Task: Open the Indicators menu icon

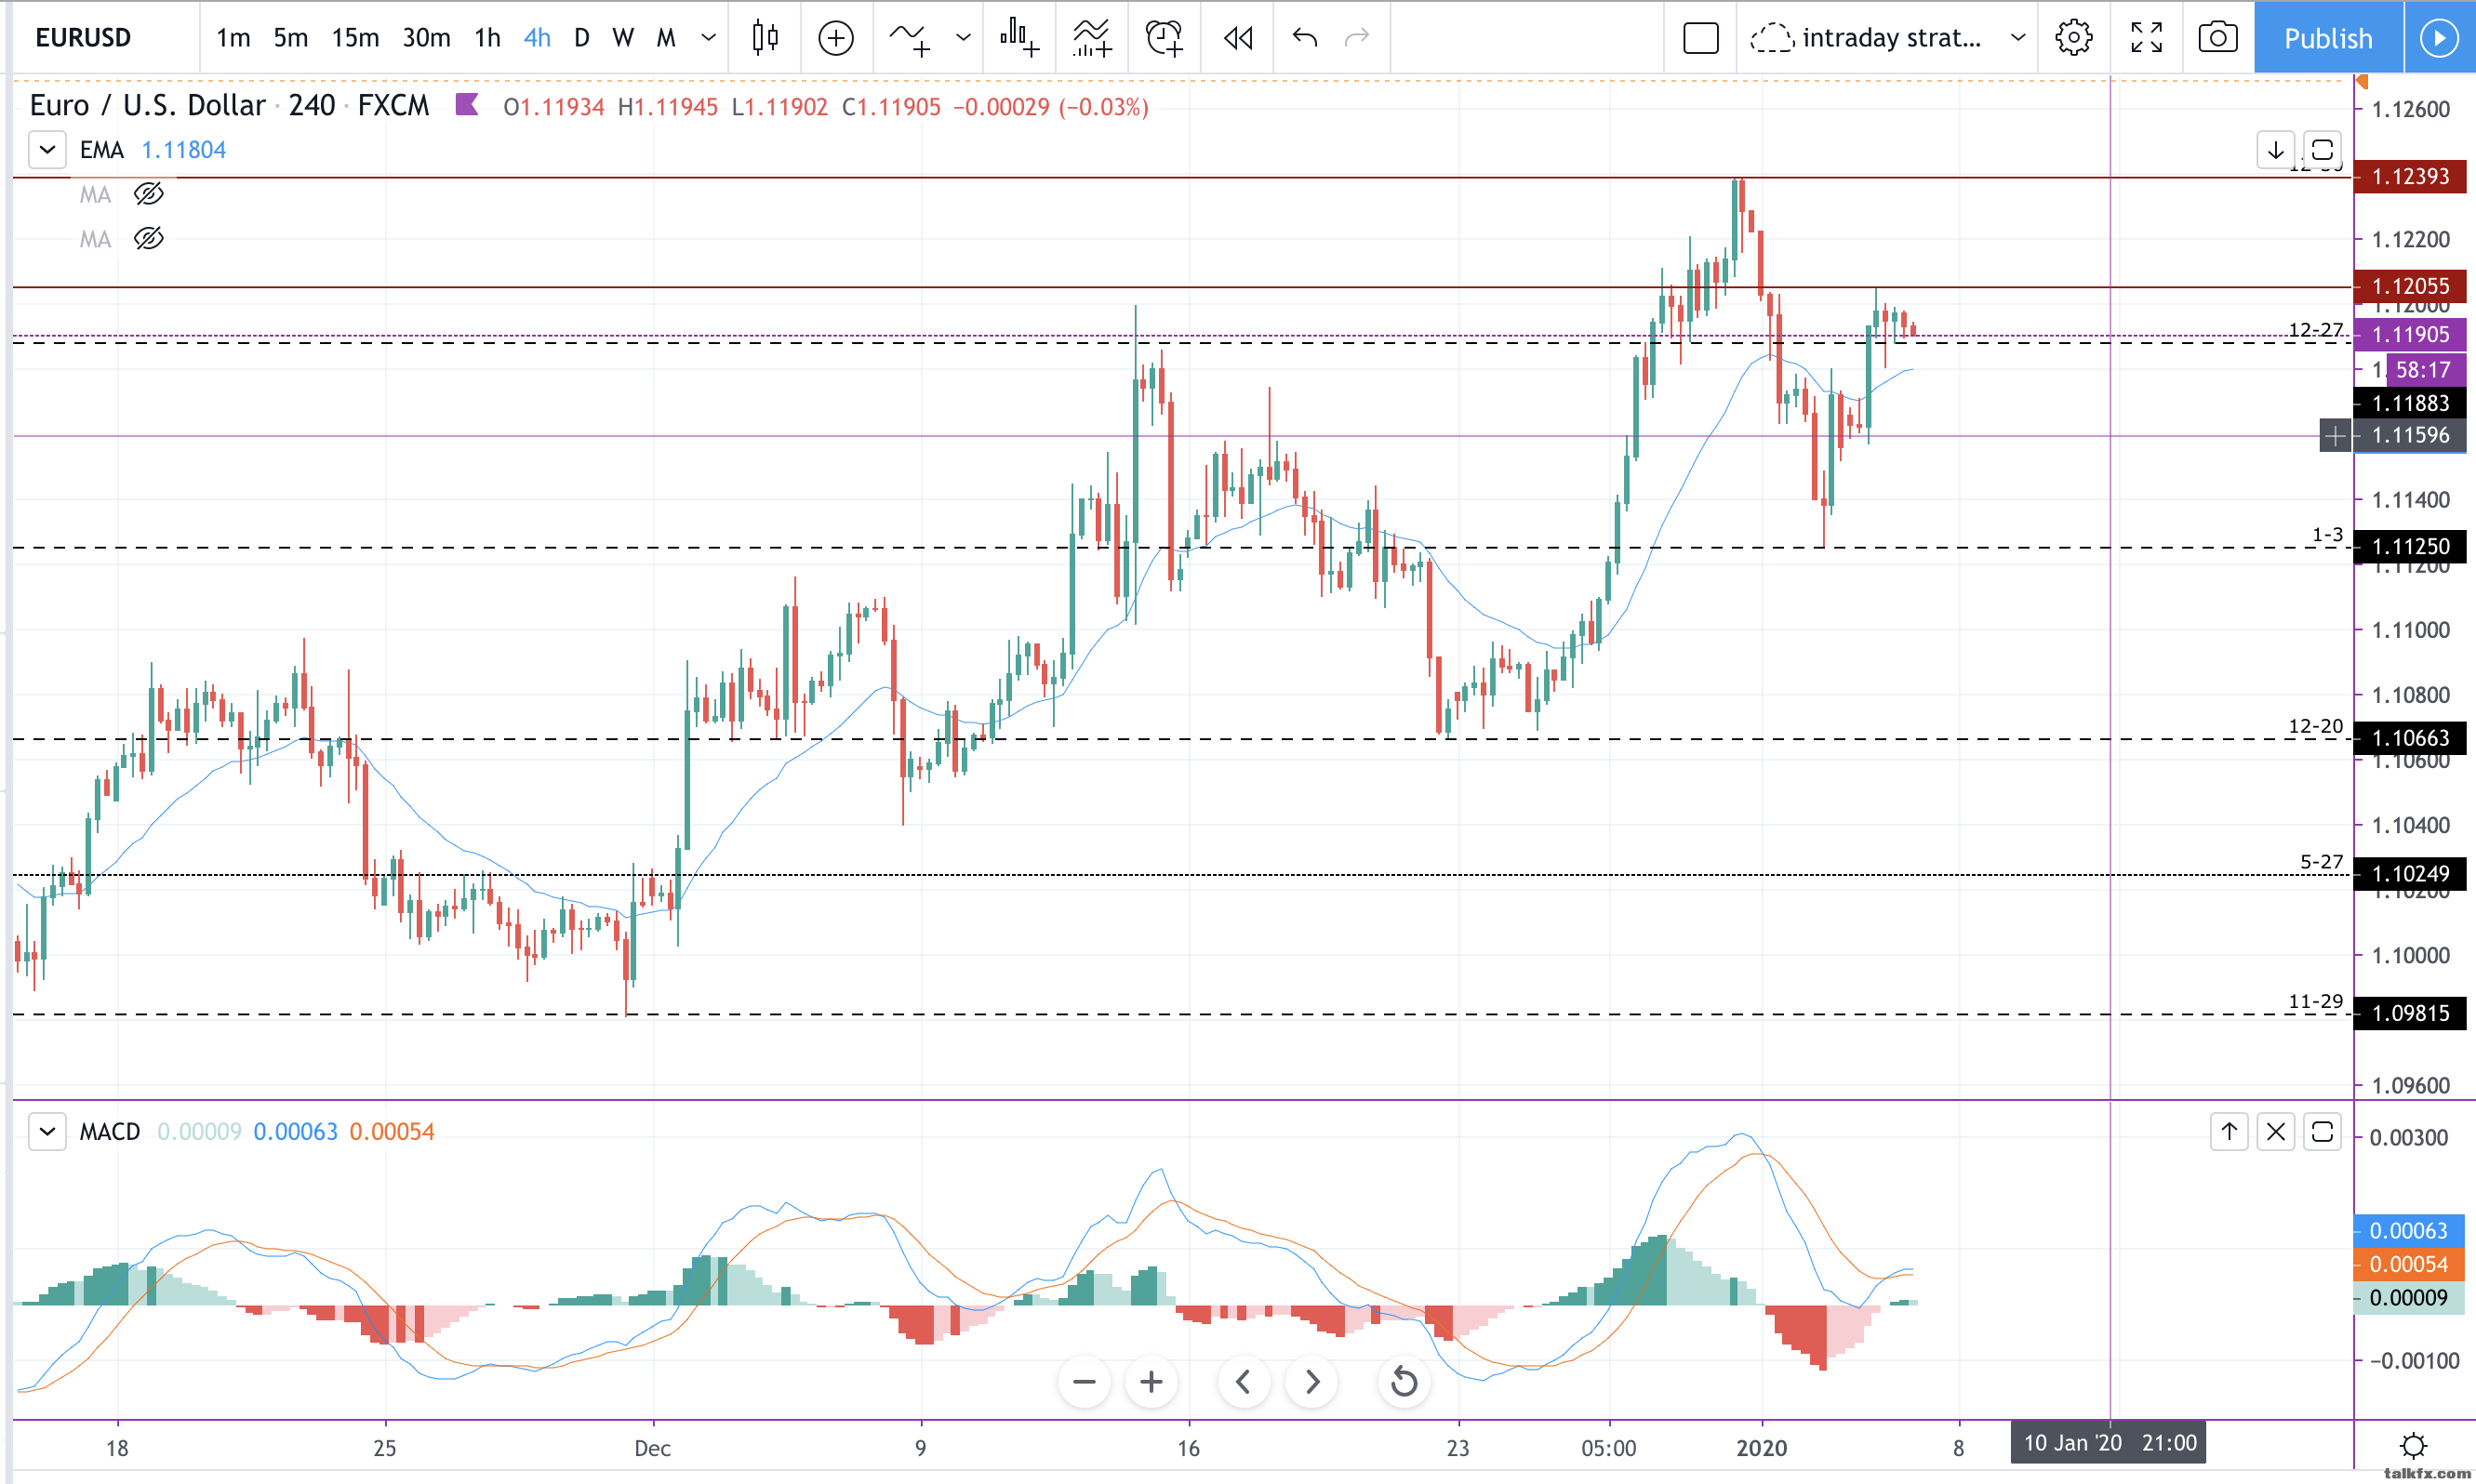Action: (x=910, y=38)
